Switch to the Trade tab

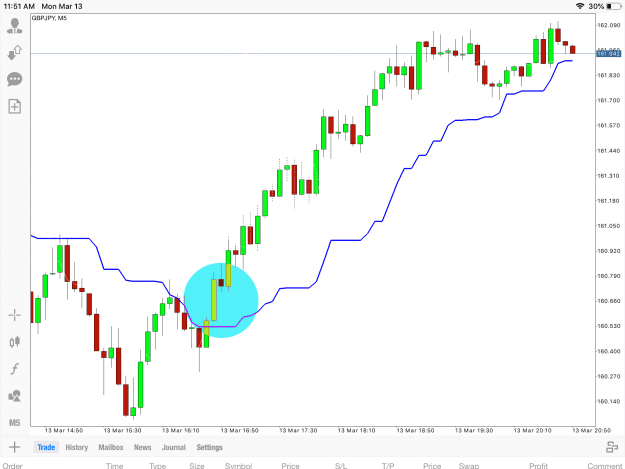click(x=46, y=447)
